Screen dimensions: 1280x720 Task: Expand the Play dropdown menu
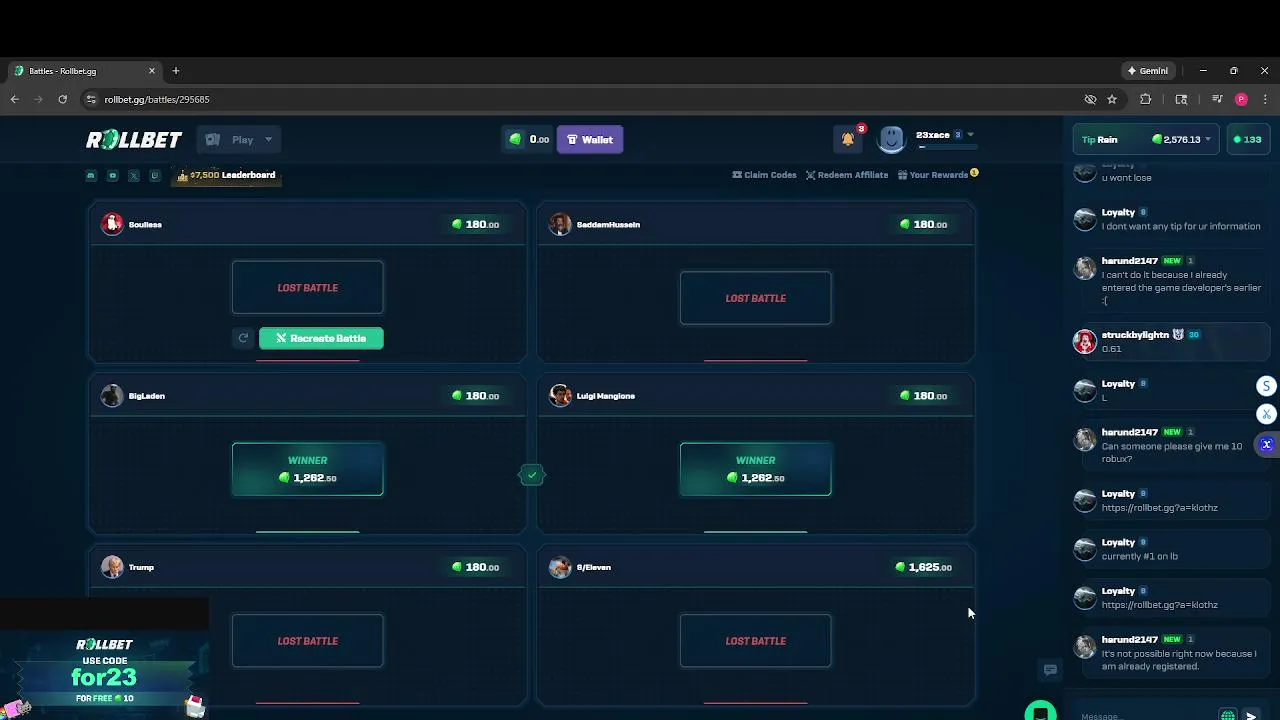238,140
